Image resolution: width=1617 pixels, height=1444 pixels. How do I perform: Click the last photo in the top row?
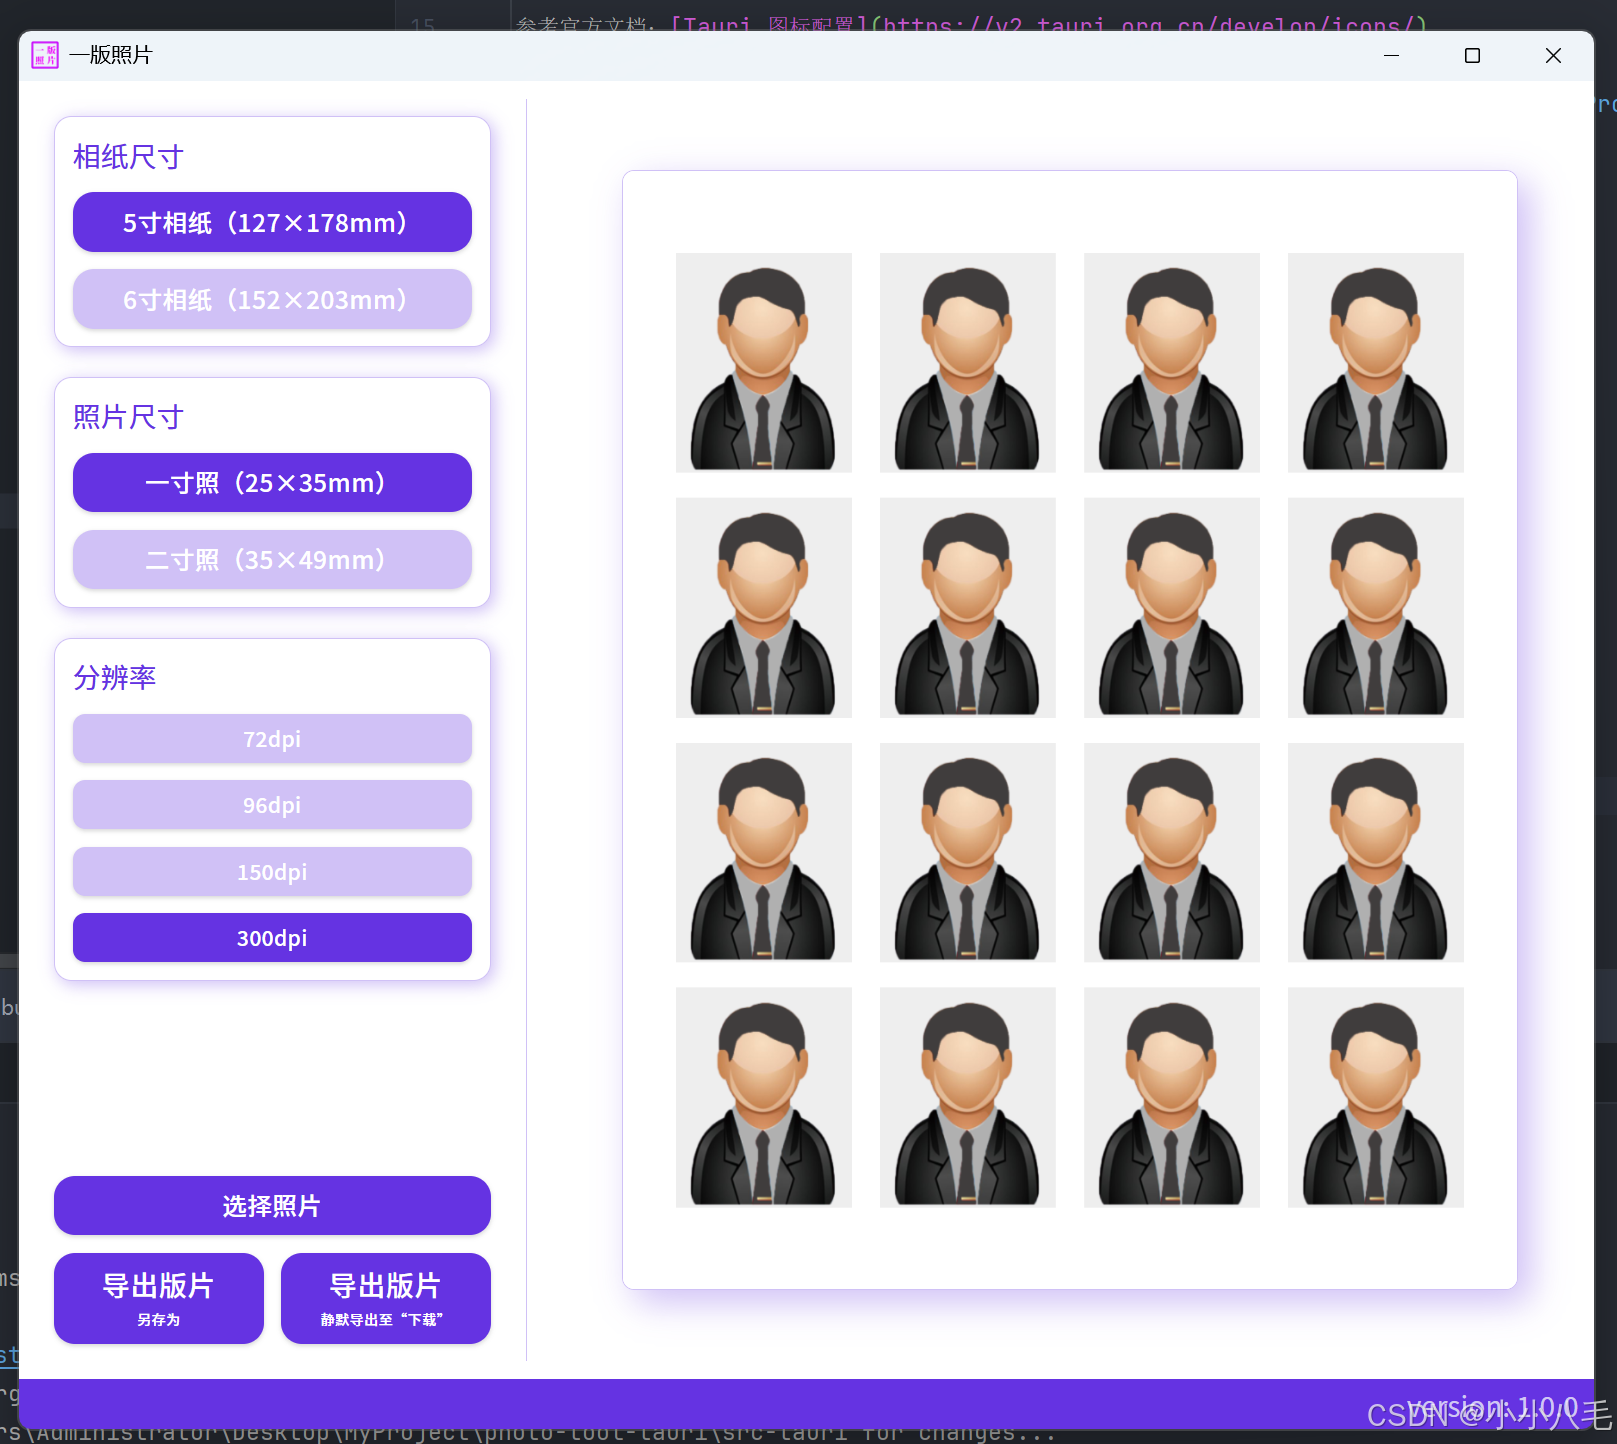pyautogui.click(x=1376, y=362)
